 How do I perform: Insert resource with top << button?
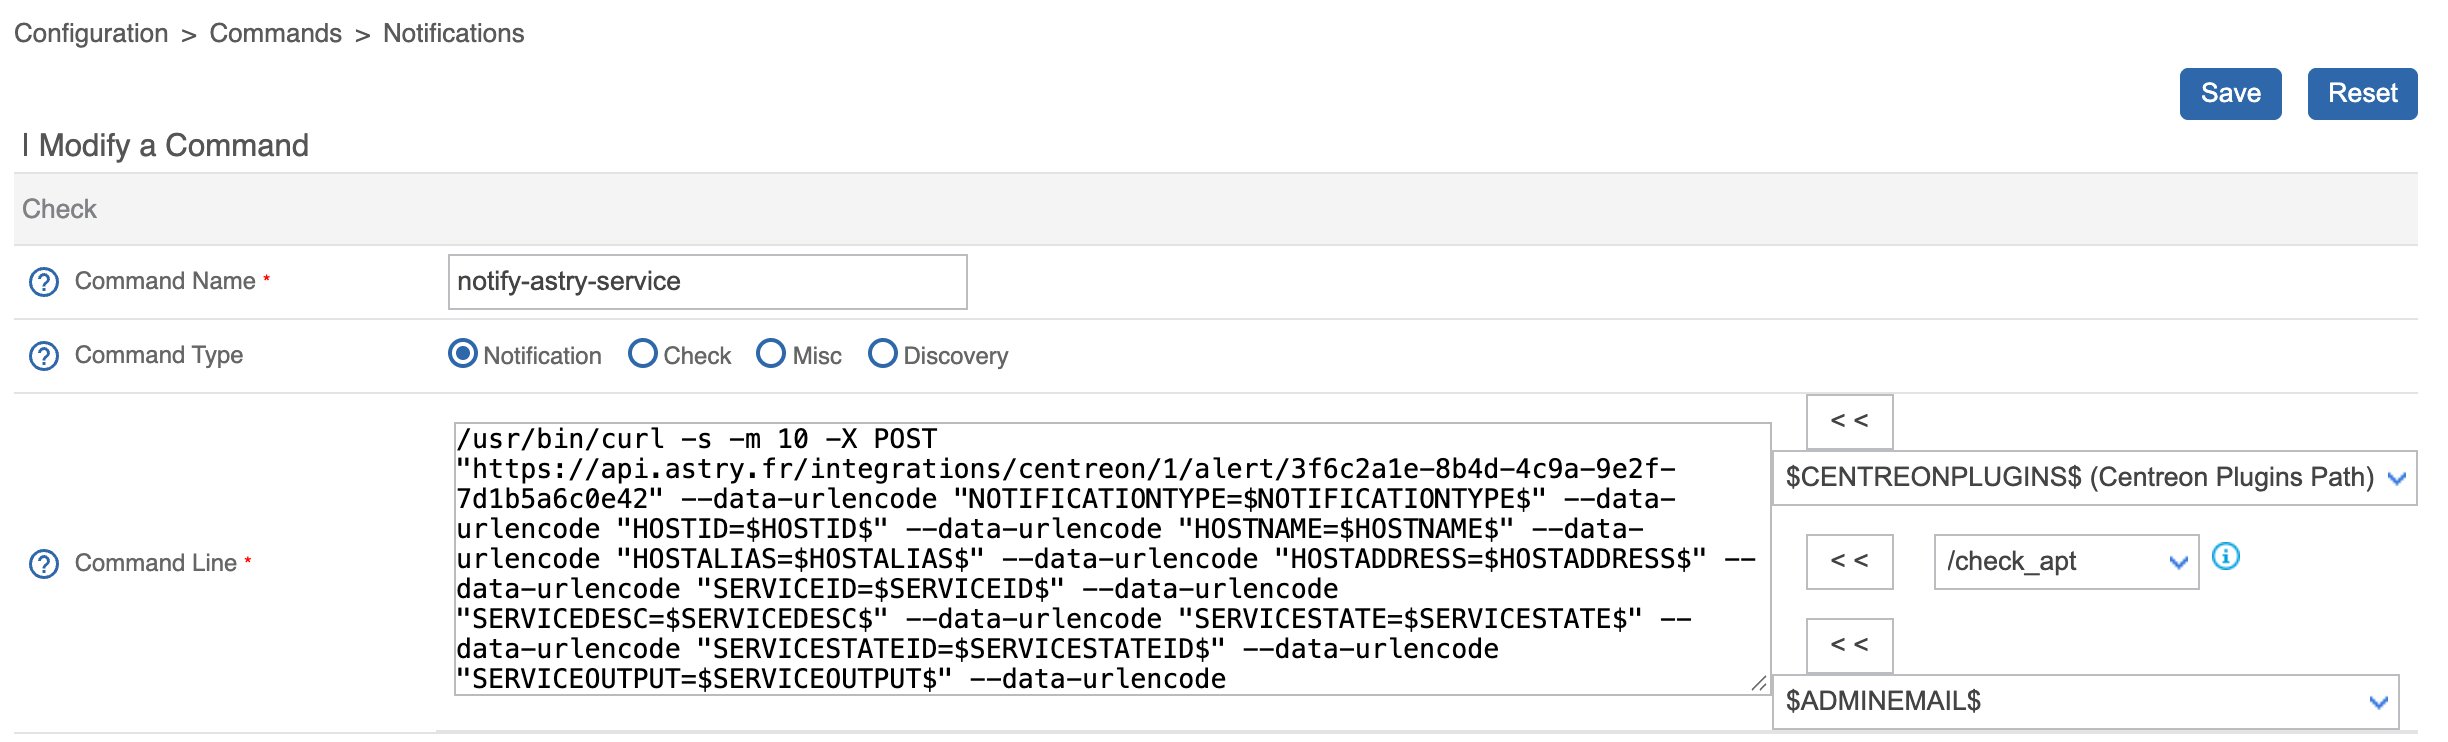click(1849, 422)
